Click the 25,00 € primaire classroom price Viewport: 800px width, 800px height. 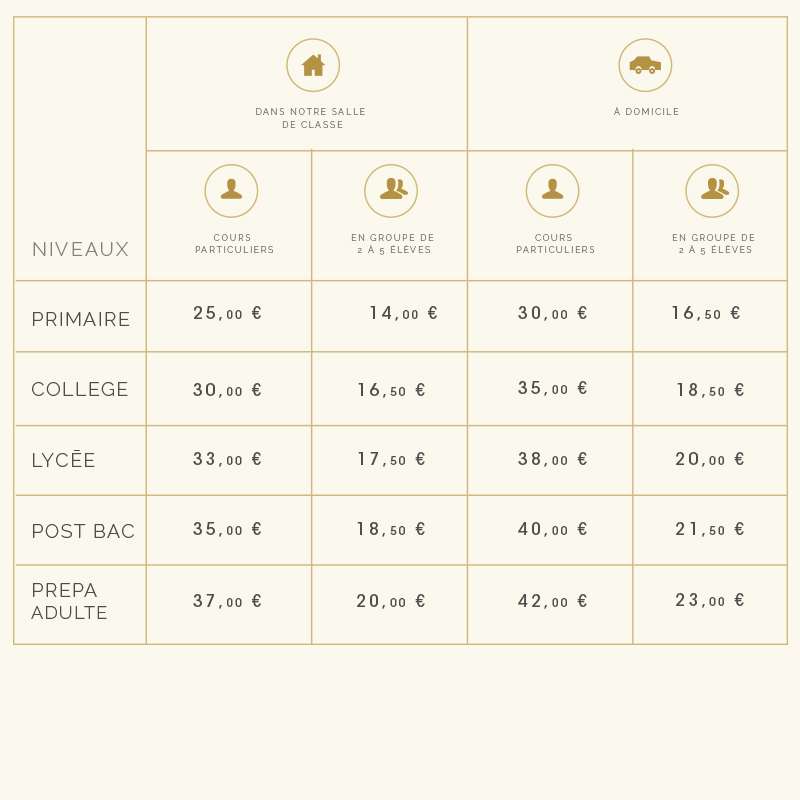(x=228, y=313)
